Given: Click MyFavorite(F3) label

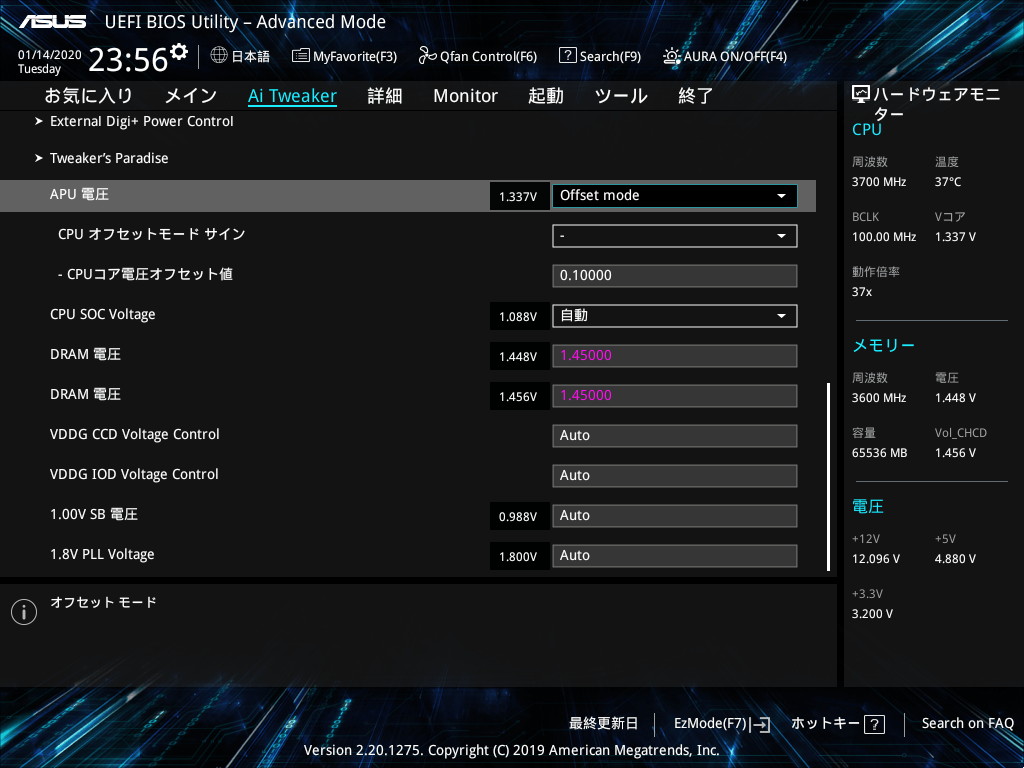Looking at the screenshot, I should (x=355, y=57).
